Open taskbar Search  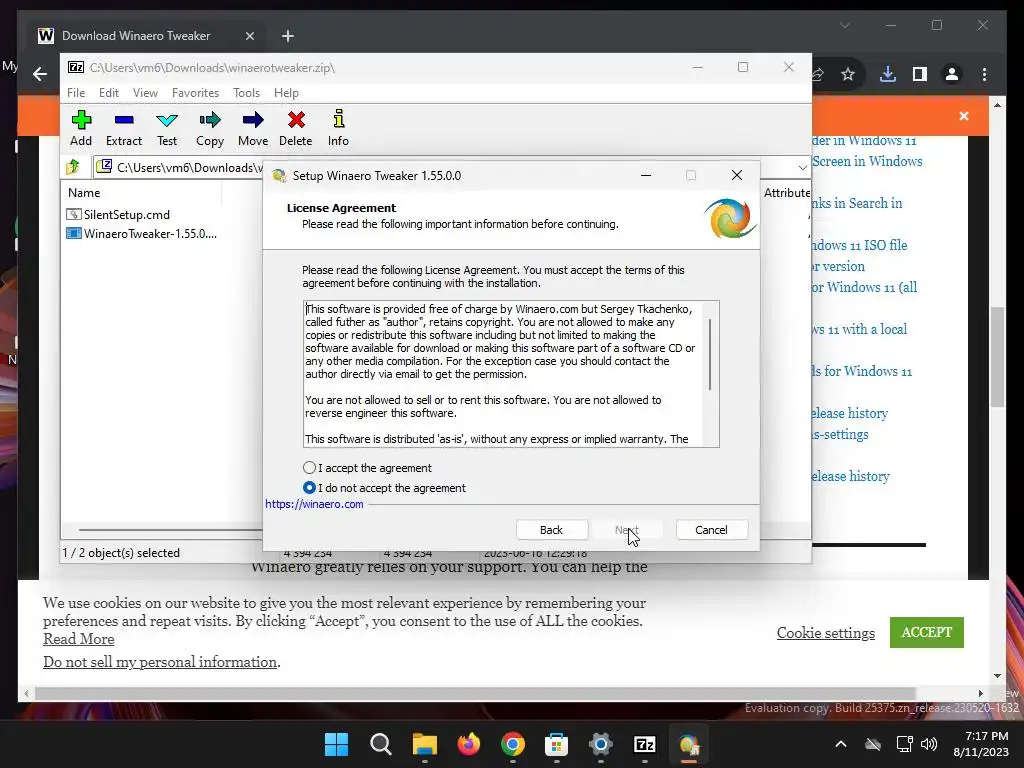coord(381,744)
